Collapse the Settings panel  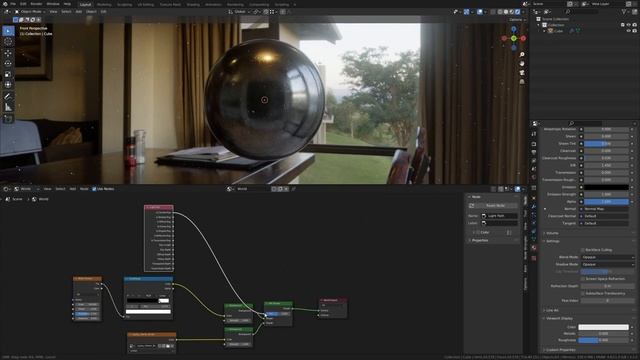553,241
